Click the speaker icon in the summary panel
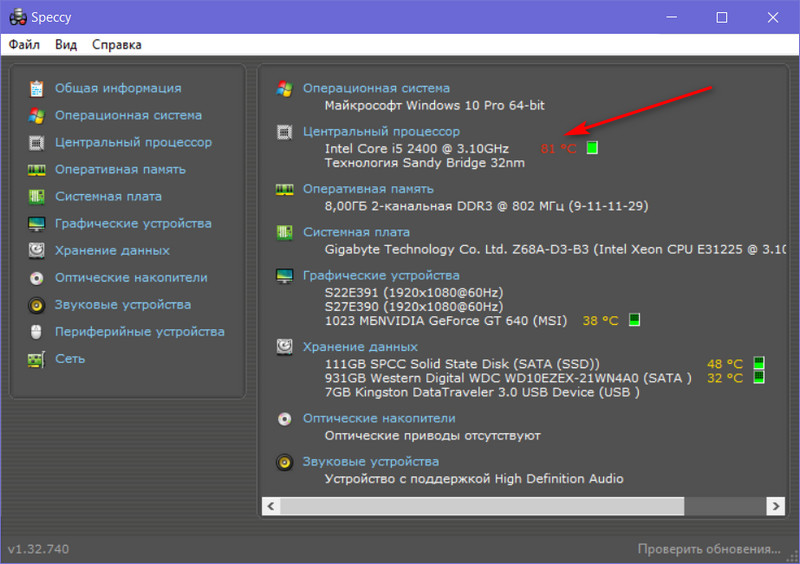The image size is (800, 564). tap(284, 462)
